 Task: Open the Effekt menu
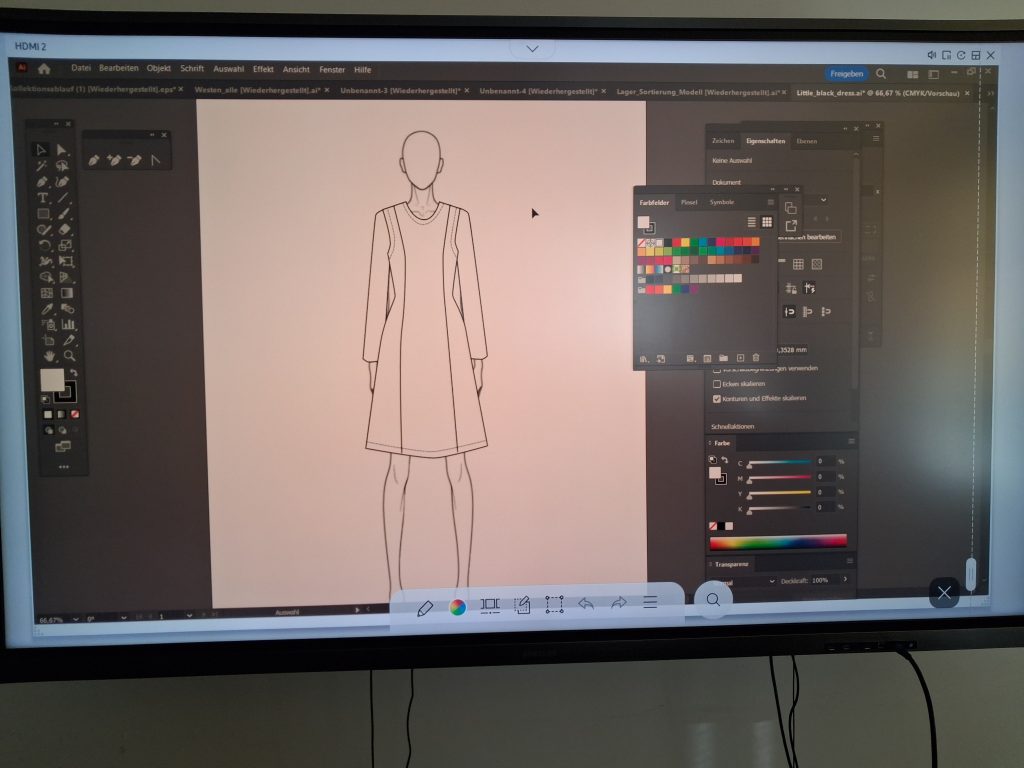[x=263, y=70]
